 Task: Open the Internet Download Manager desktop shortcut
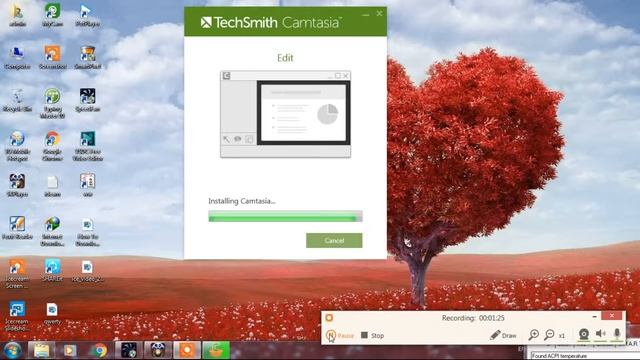pyautogui.click(x=52, y=231)
